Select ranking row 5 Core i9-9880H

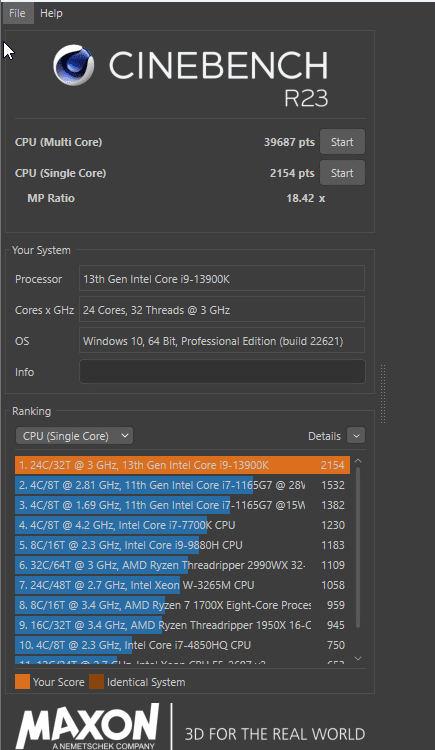pos(182,545)
